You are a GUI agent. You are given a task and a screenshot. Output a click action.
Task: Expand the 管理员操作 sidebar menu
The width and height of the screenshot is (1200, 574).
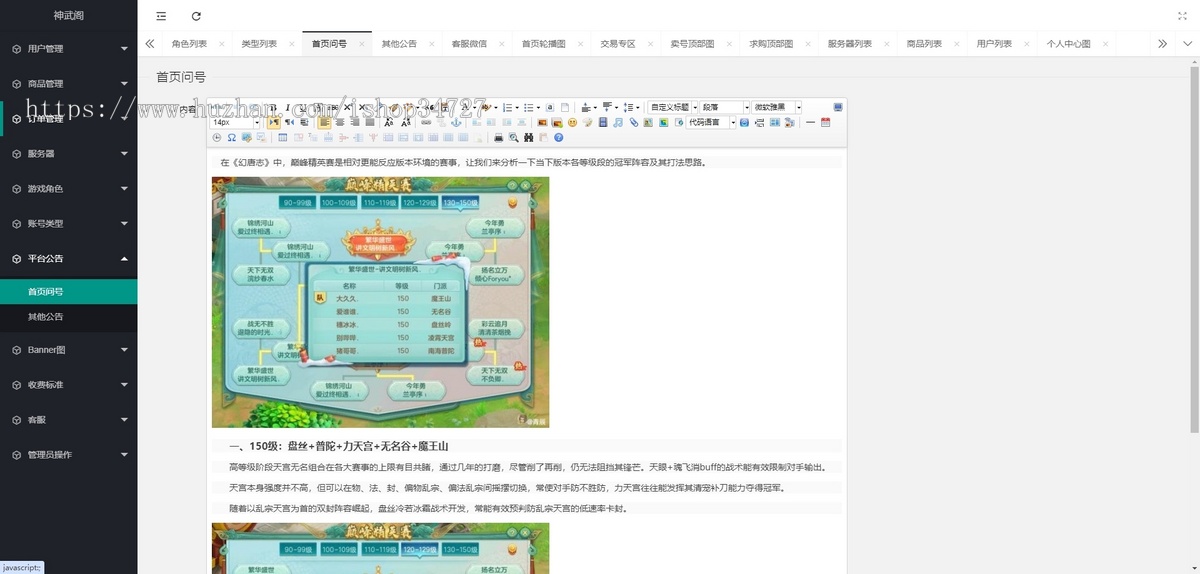coord(68,454)
